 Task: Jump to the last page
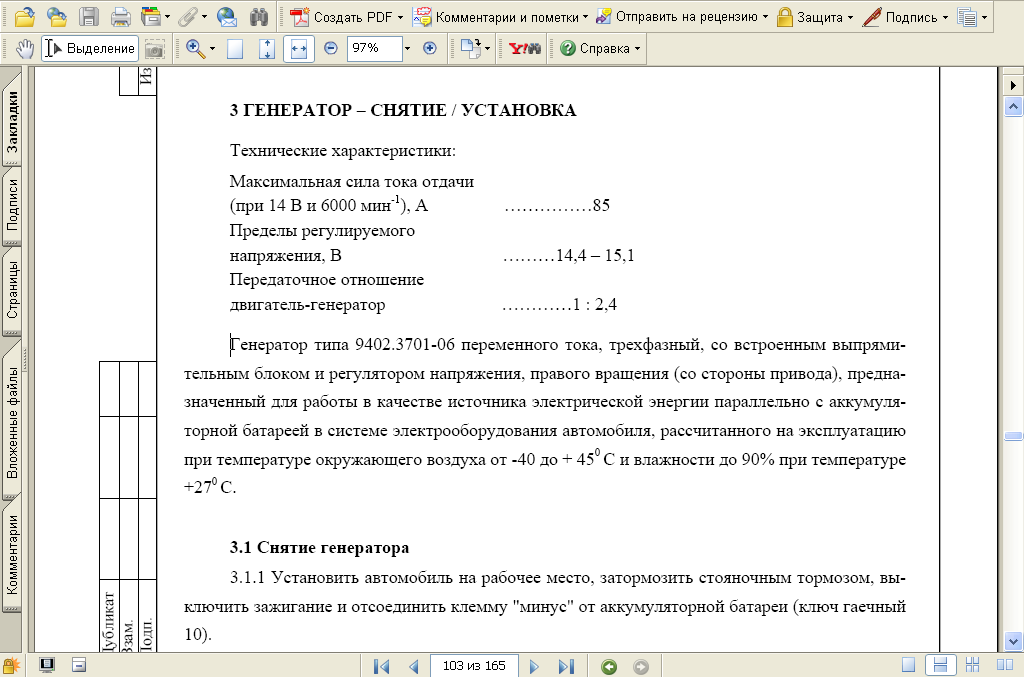566,666
